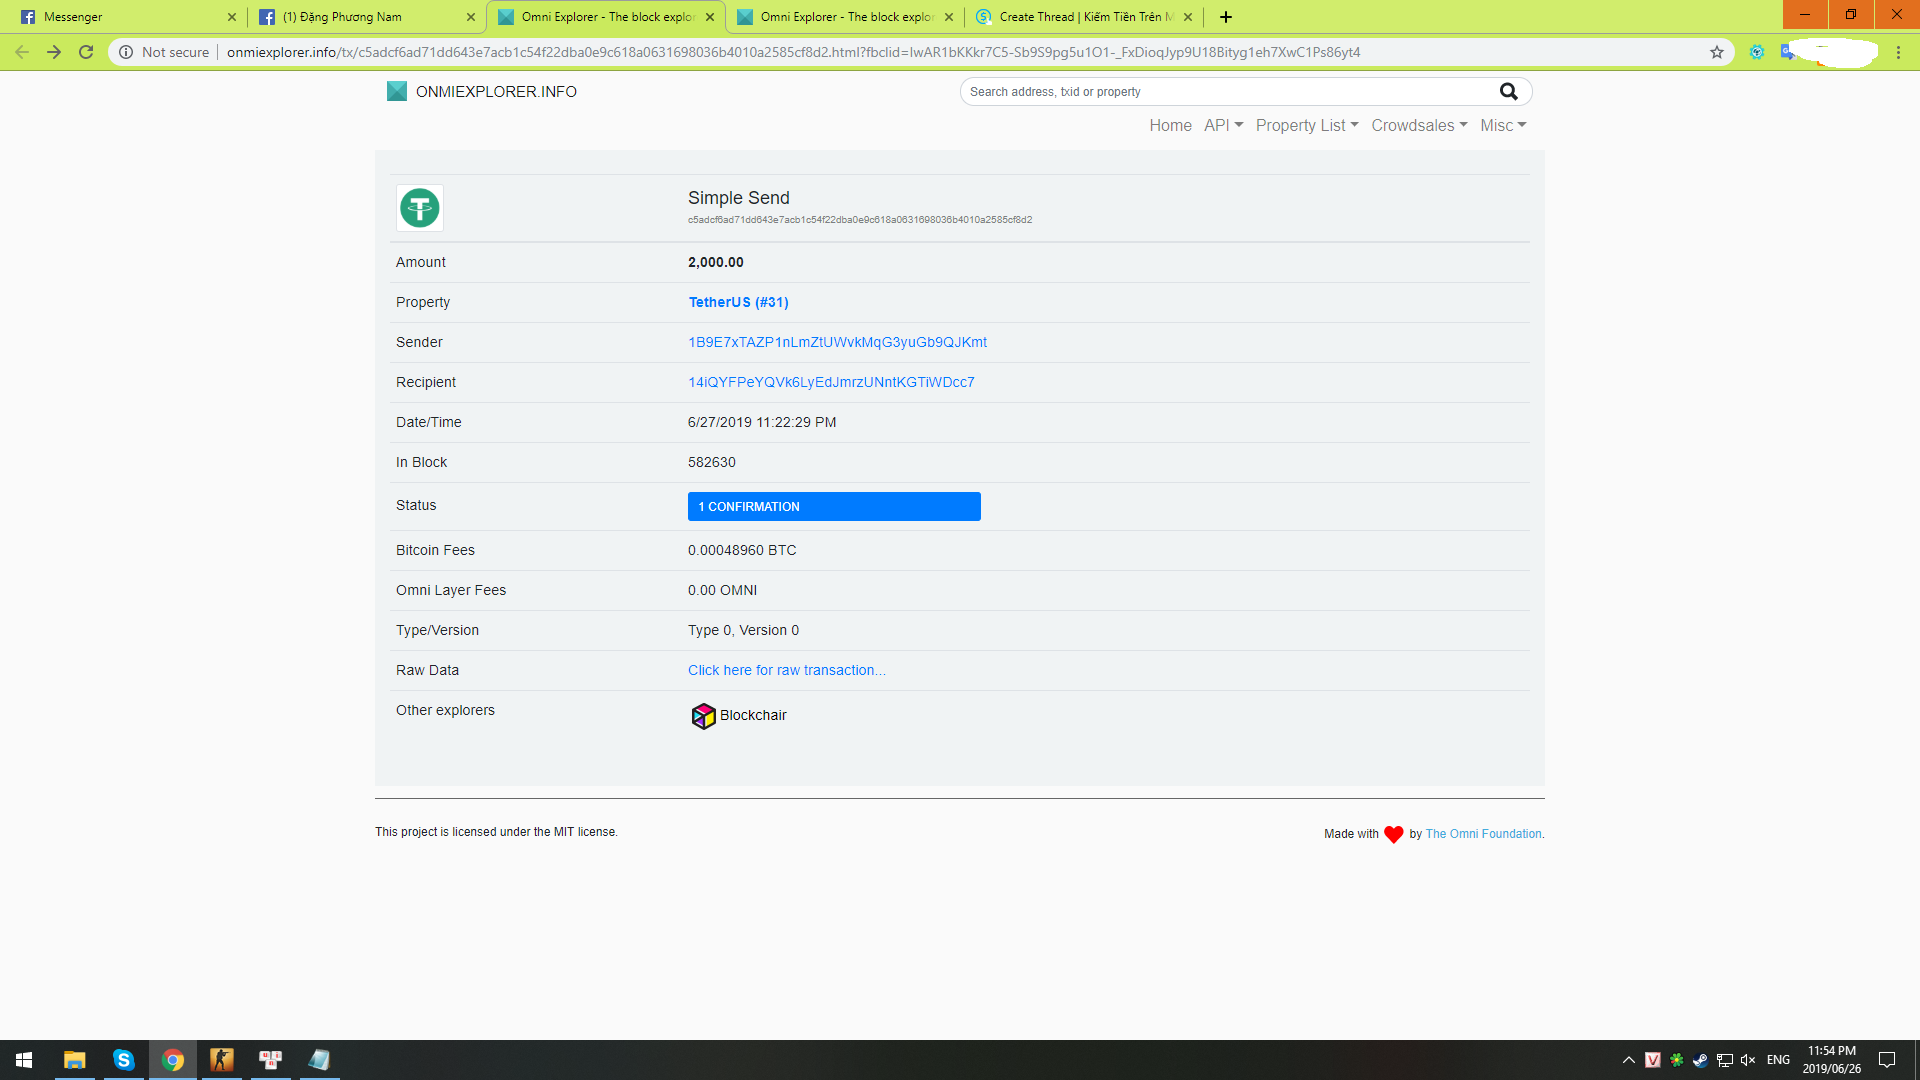
Task: Click the search magnifier icon
Action: pyautogui.click(x=1508, y=92)
